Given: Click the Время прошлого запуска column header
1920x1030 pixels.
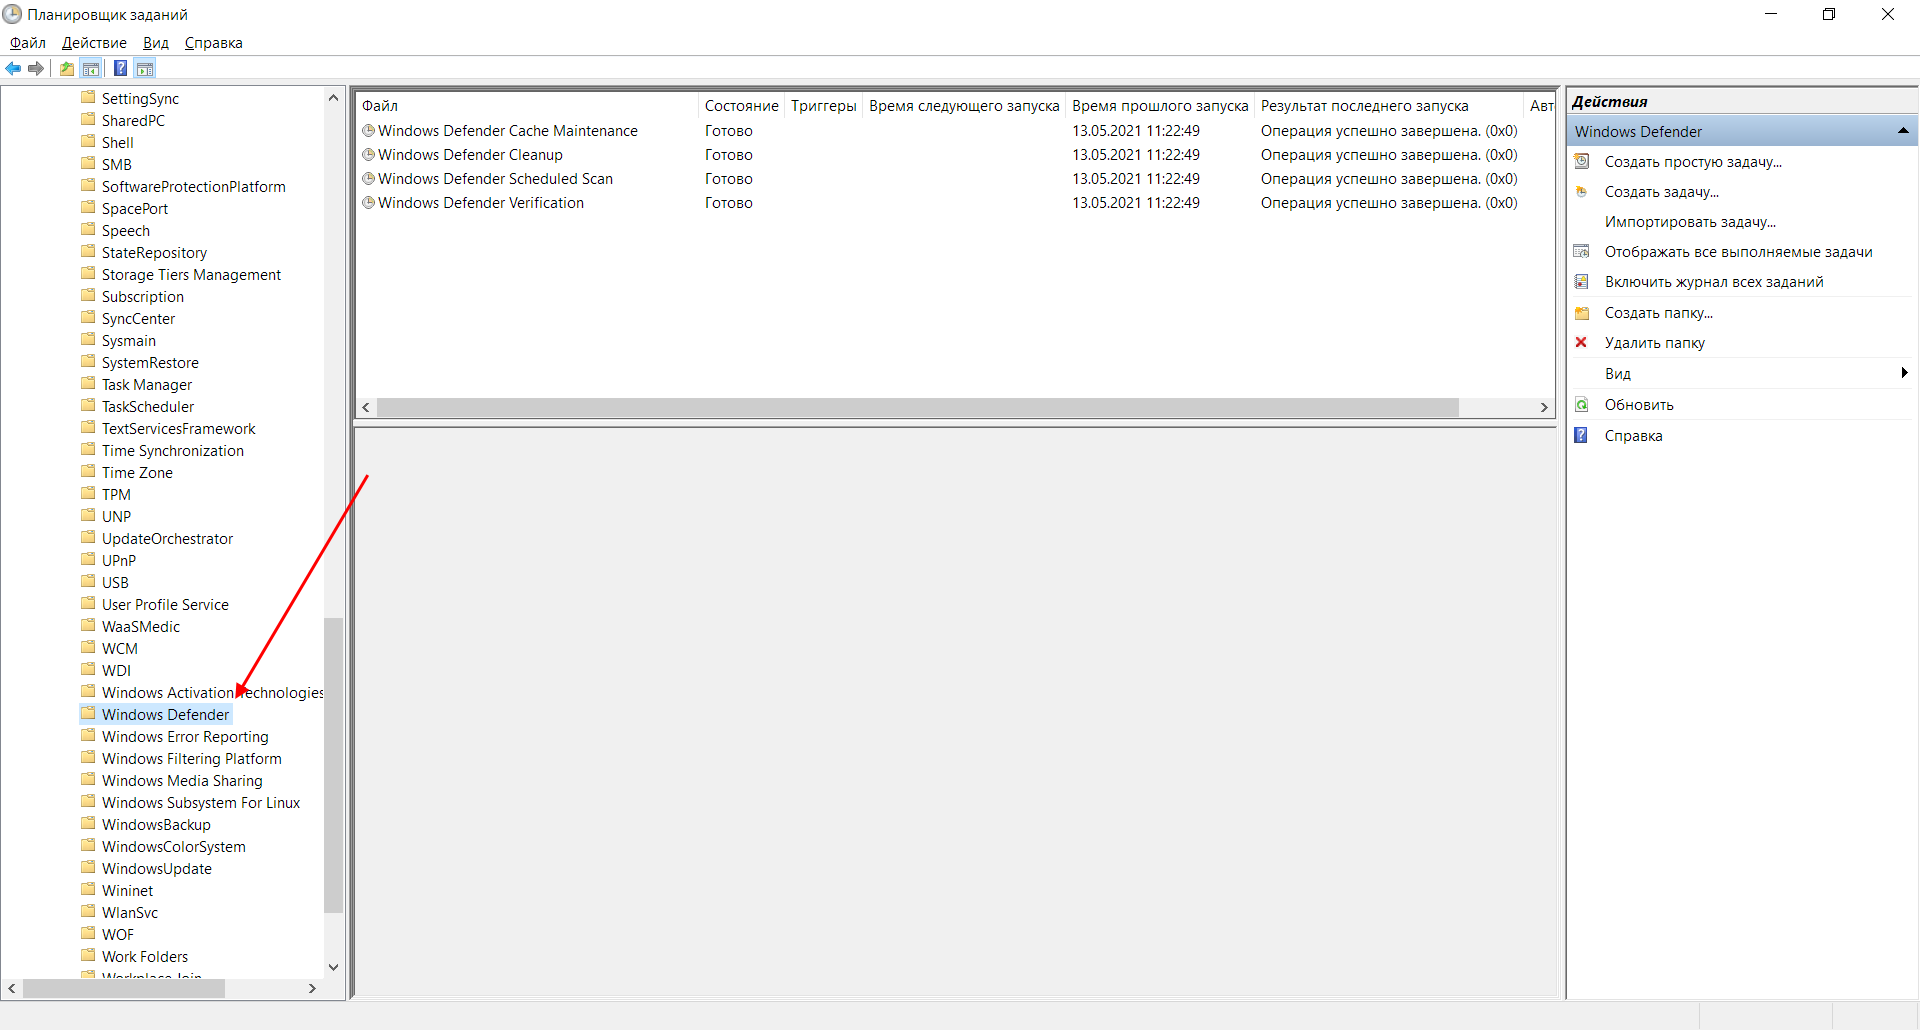Looking at the screenshot, I should pos(1160,106).
